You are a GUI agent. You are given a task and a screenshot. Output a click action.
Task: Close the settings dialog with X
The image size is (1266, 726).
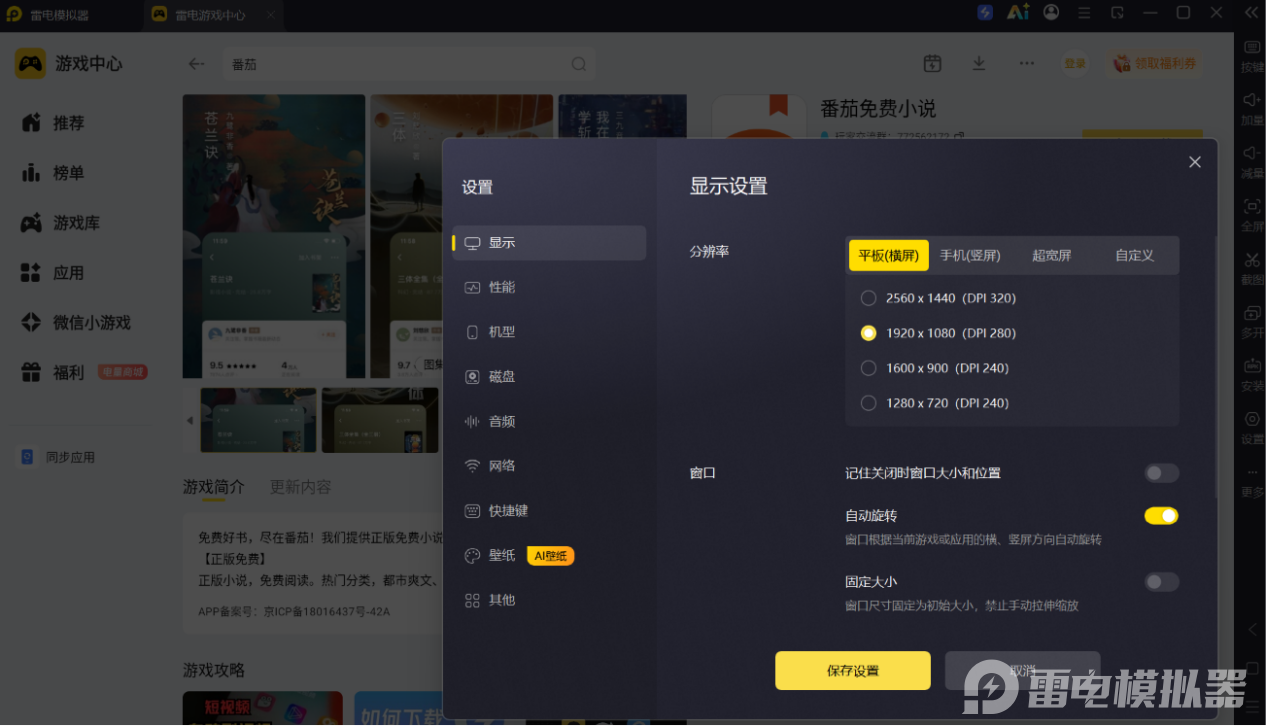point(1194,162)
